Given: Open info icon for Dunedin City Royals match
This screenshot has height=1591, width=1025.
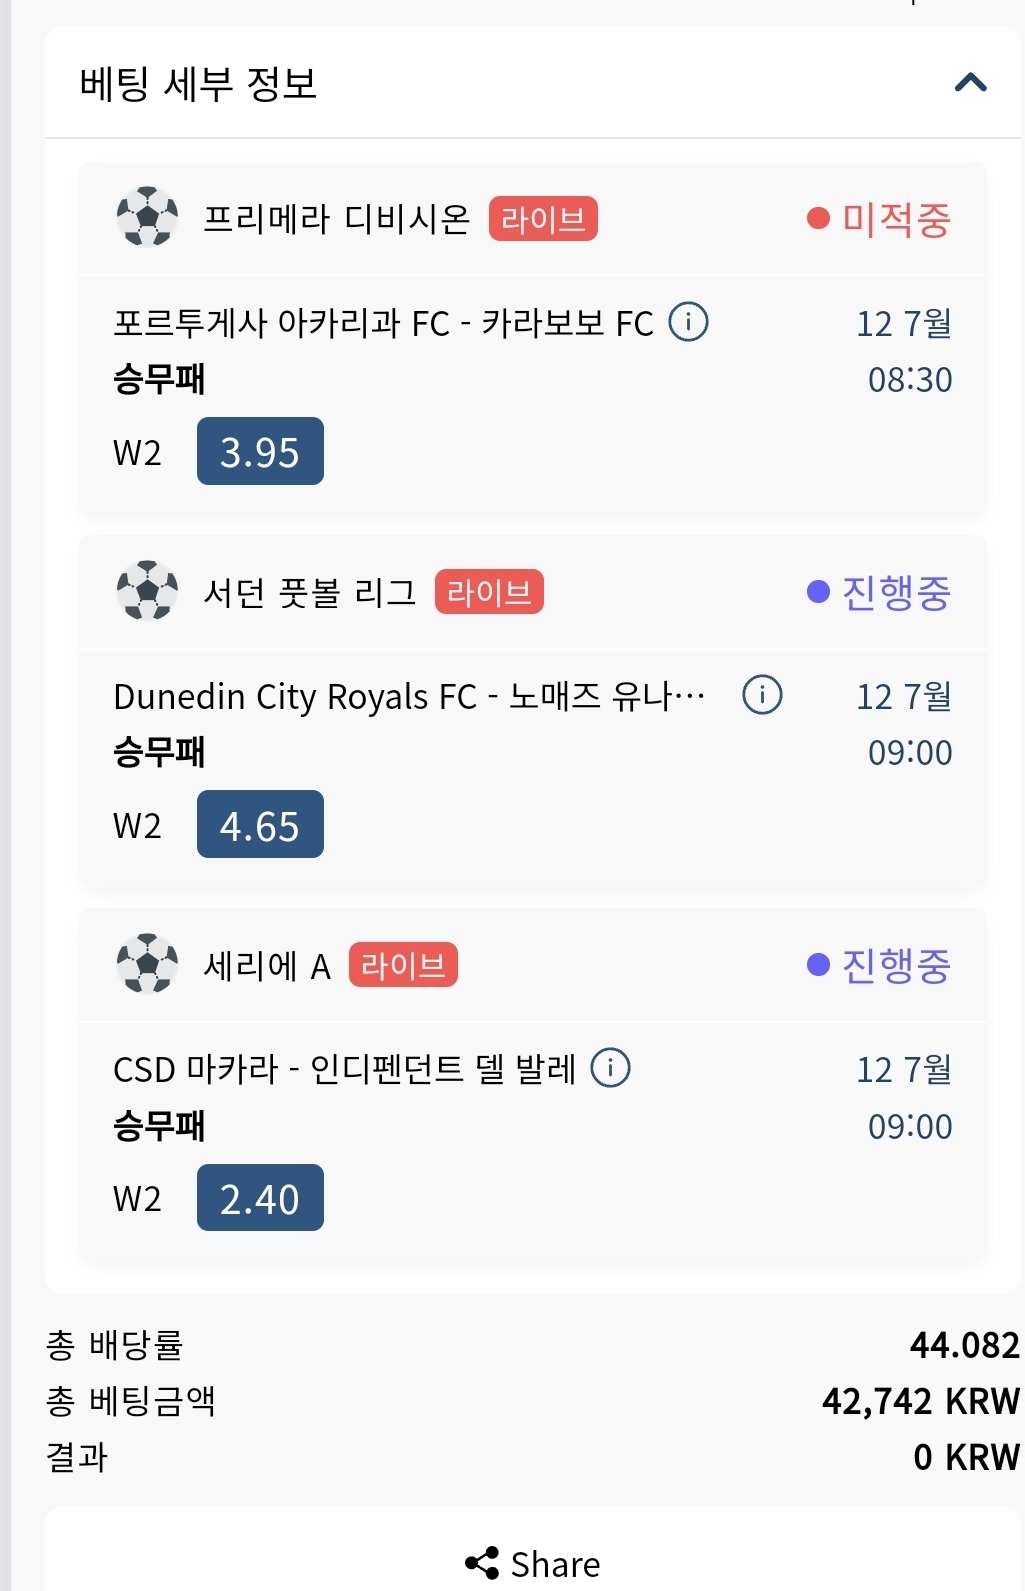Looking at the screenshot, I should coord(762,694).
